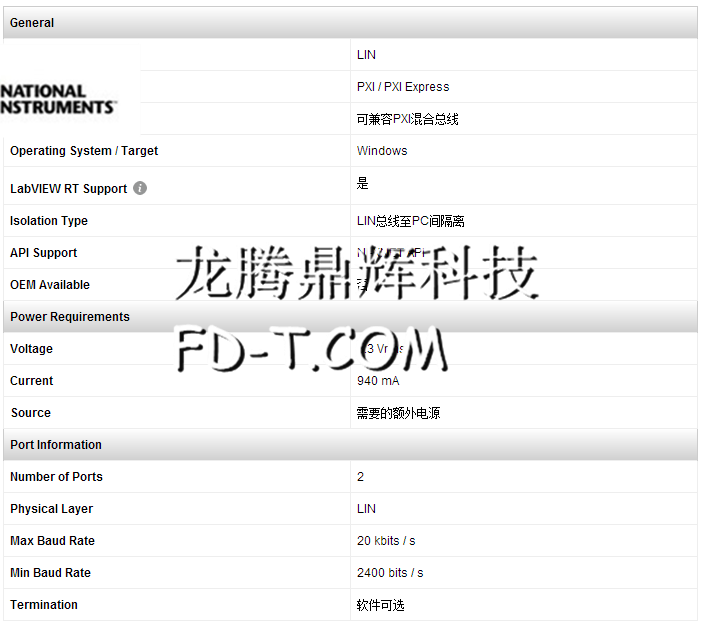This screenshot has width=704, height=621.
Task: Click the Min Baud Rate label
Action: point(50,573)
